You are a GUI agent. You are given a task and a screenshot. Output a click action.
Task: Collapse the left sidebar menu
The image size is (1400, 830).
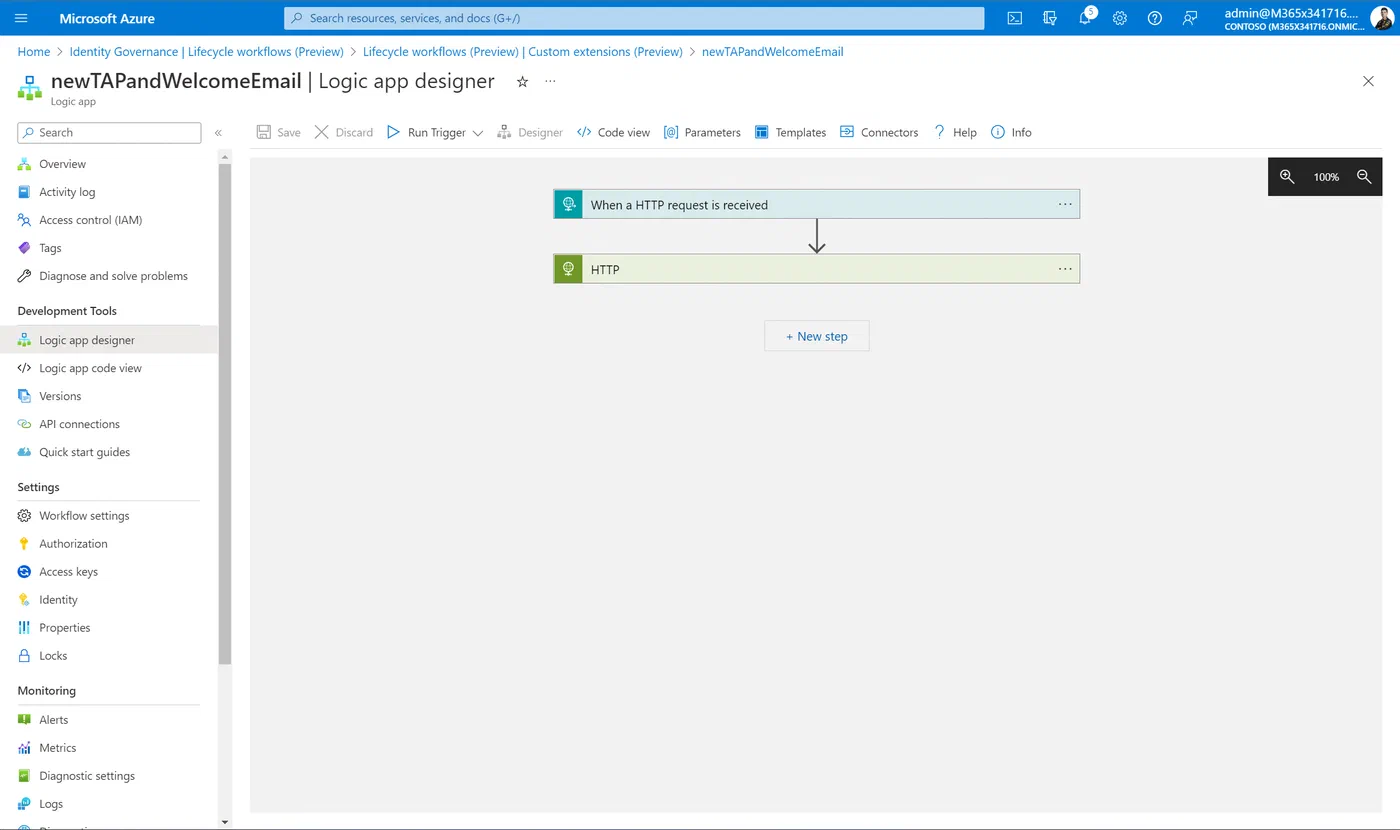(x=218, y=132)
